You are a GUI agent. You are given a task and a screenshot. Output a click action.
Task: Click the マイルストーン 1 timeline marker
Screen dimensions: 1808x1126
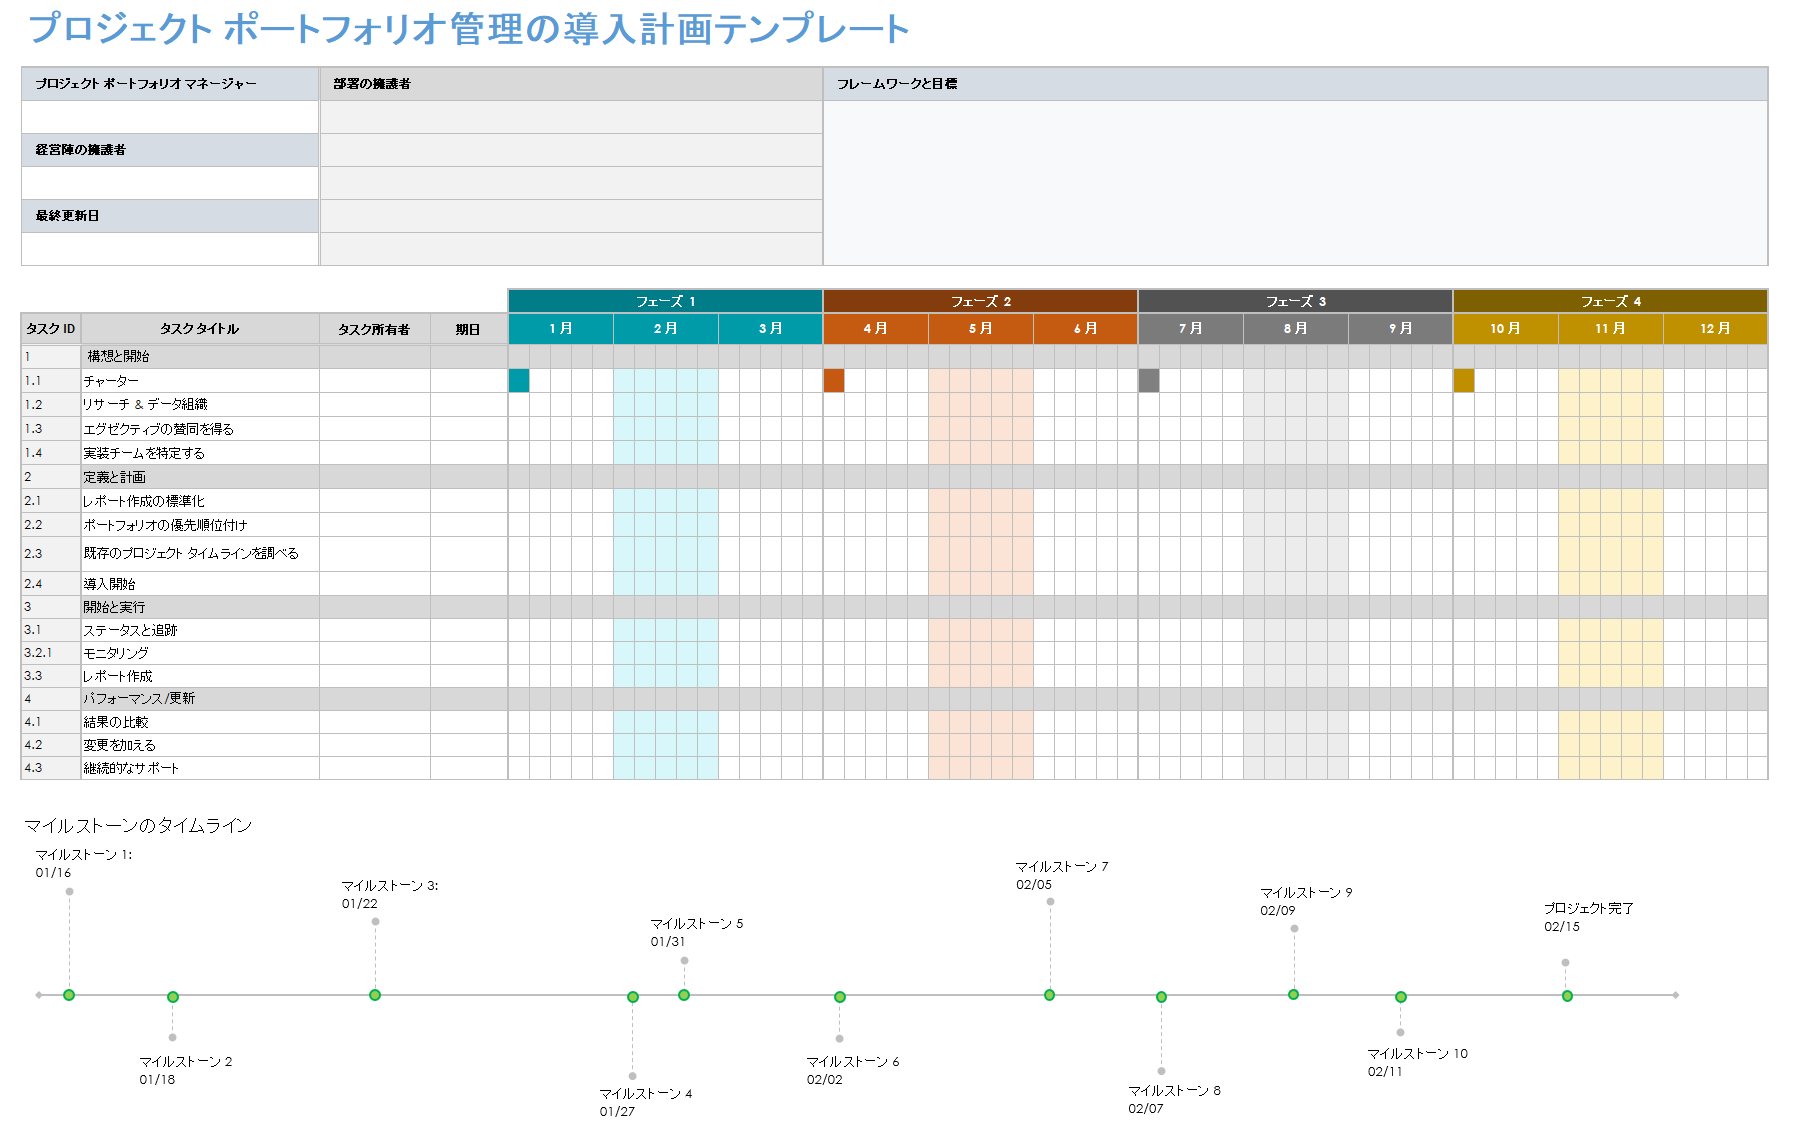(69, 995)
